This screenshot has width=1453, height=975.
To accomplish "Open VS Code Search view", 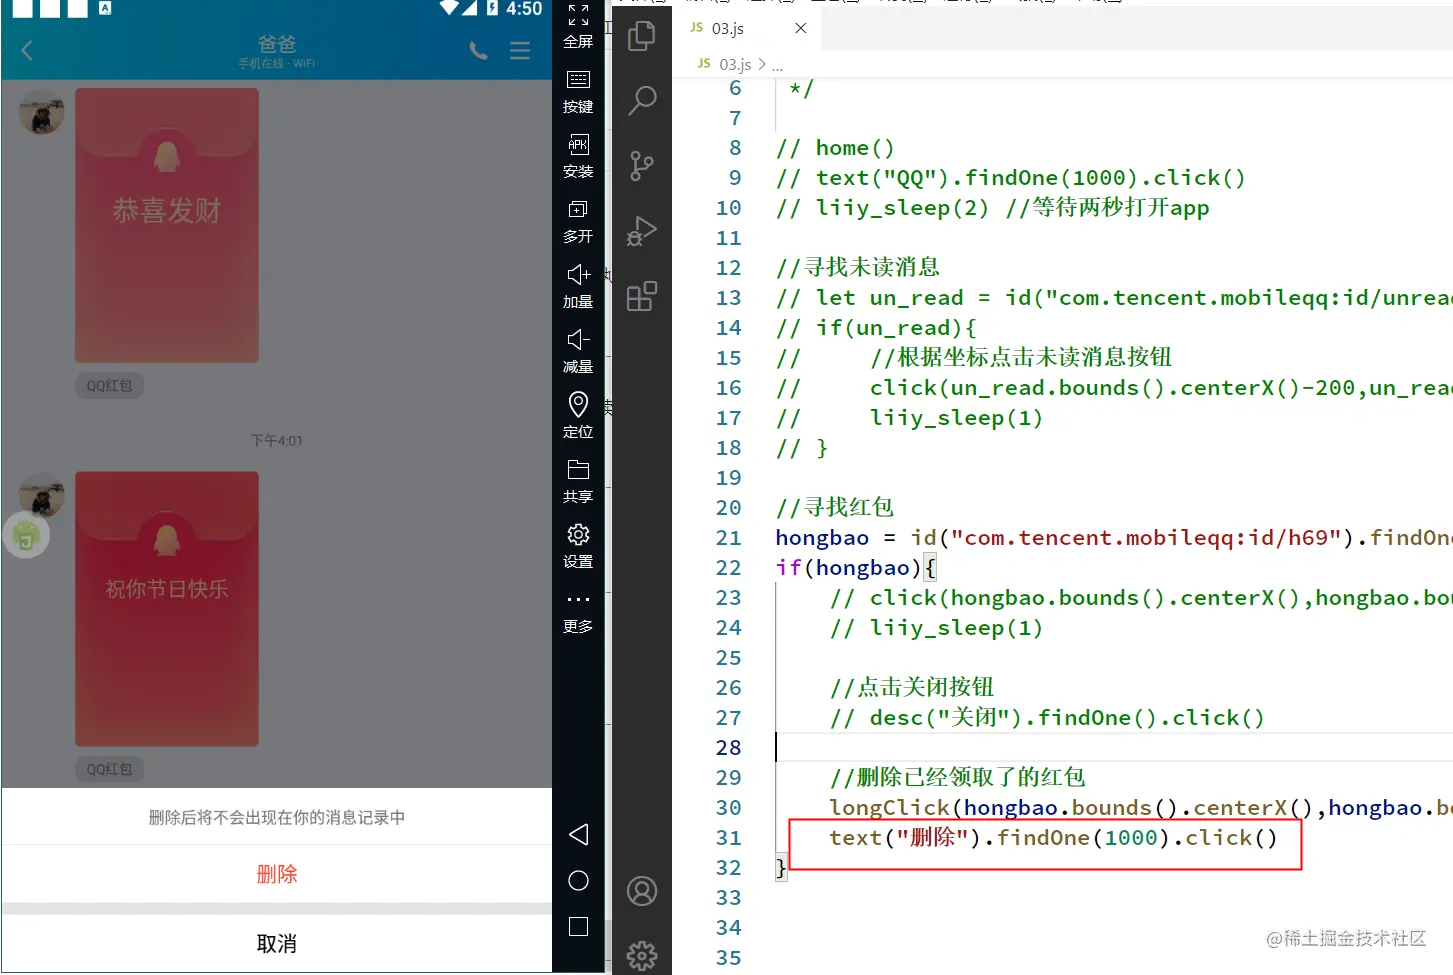I will point(642,100).
